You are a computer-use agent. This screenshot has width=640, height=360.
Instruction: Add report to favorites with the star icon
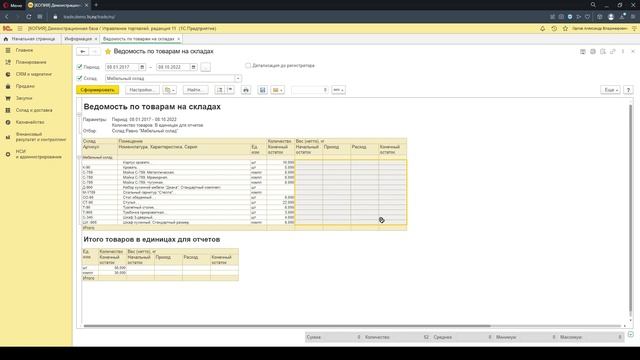coord(108,51)
